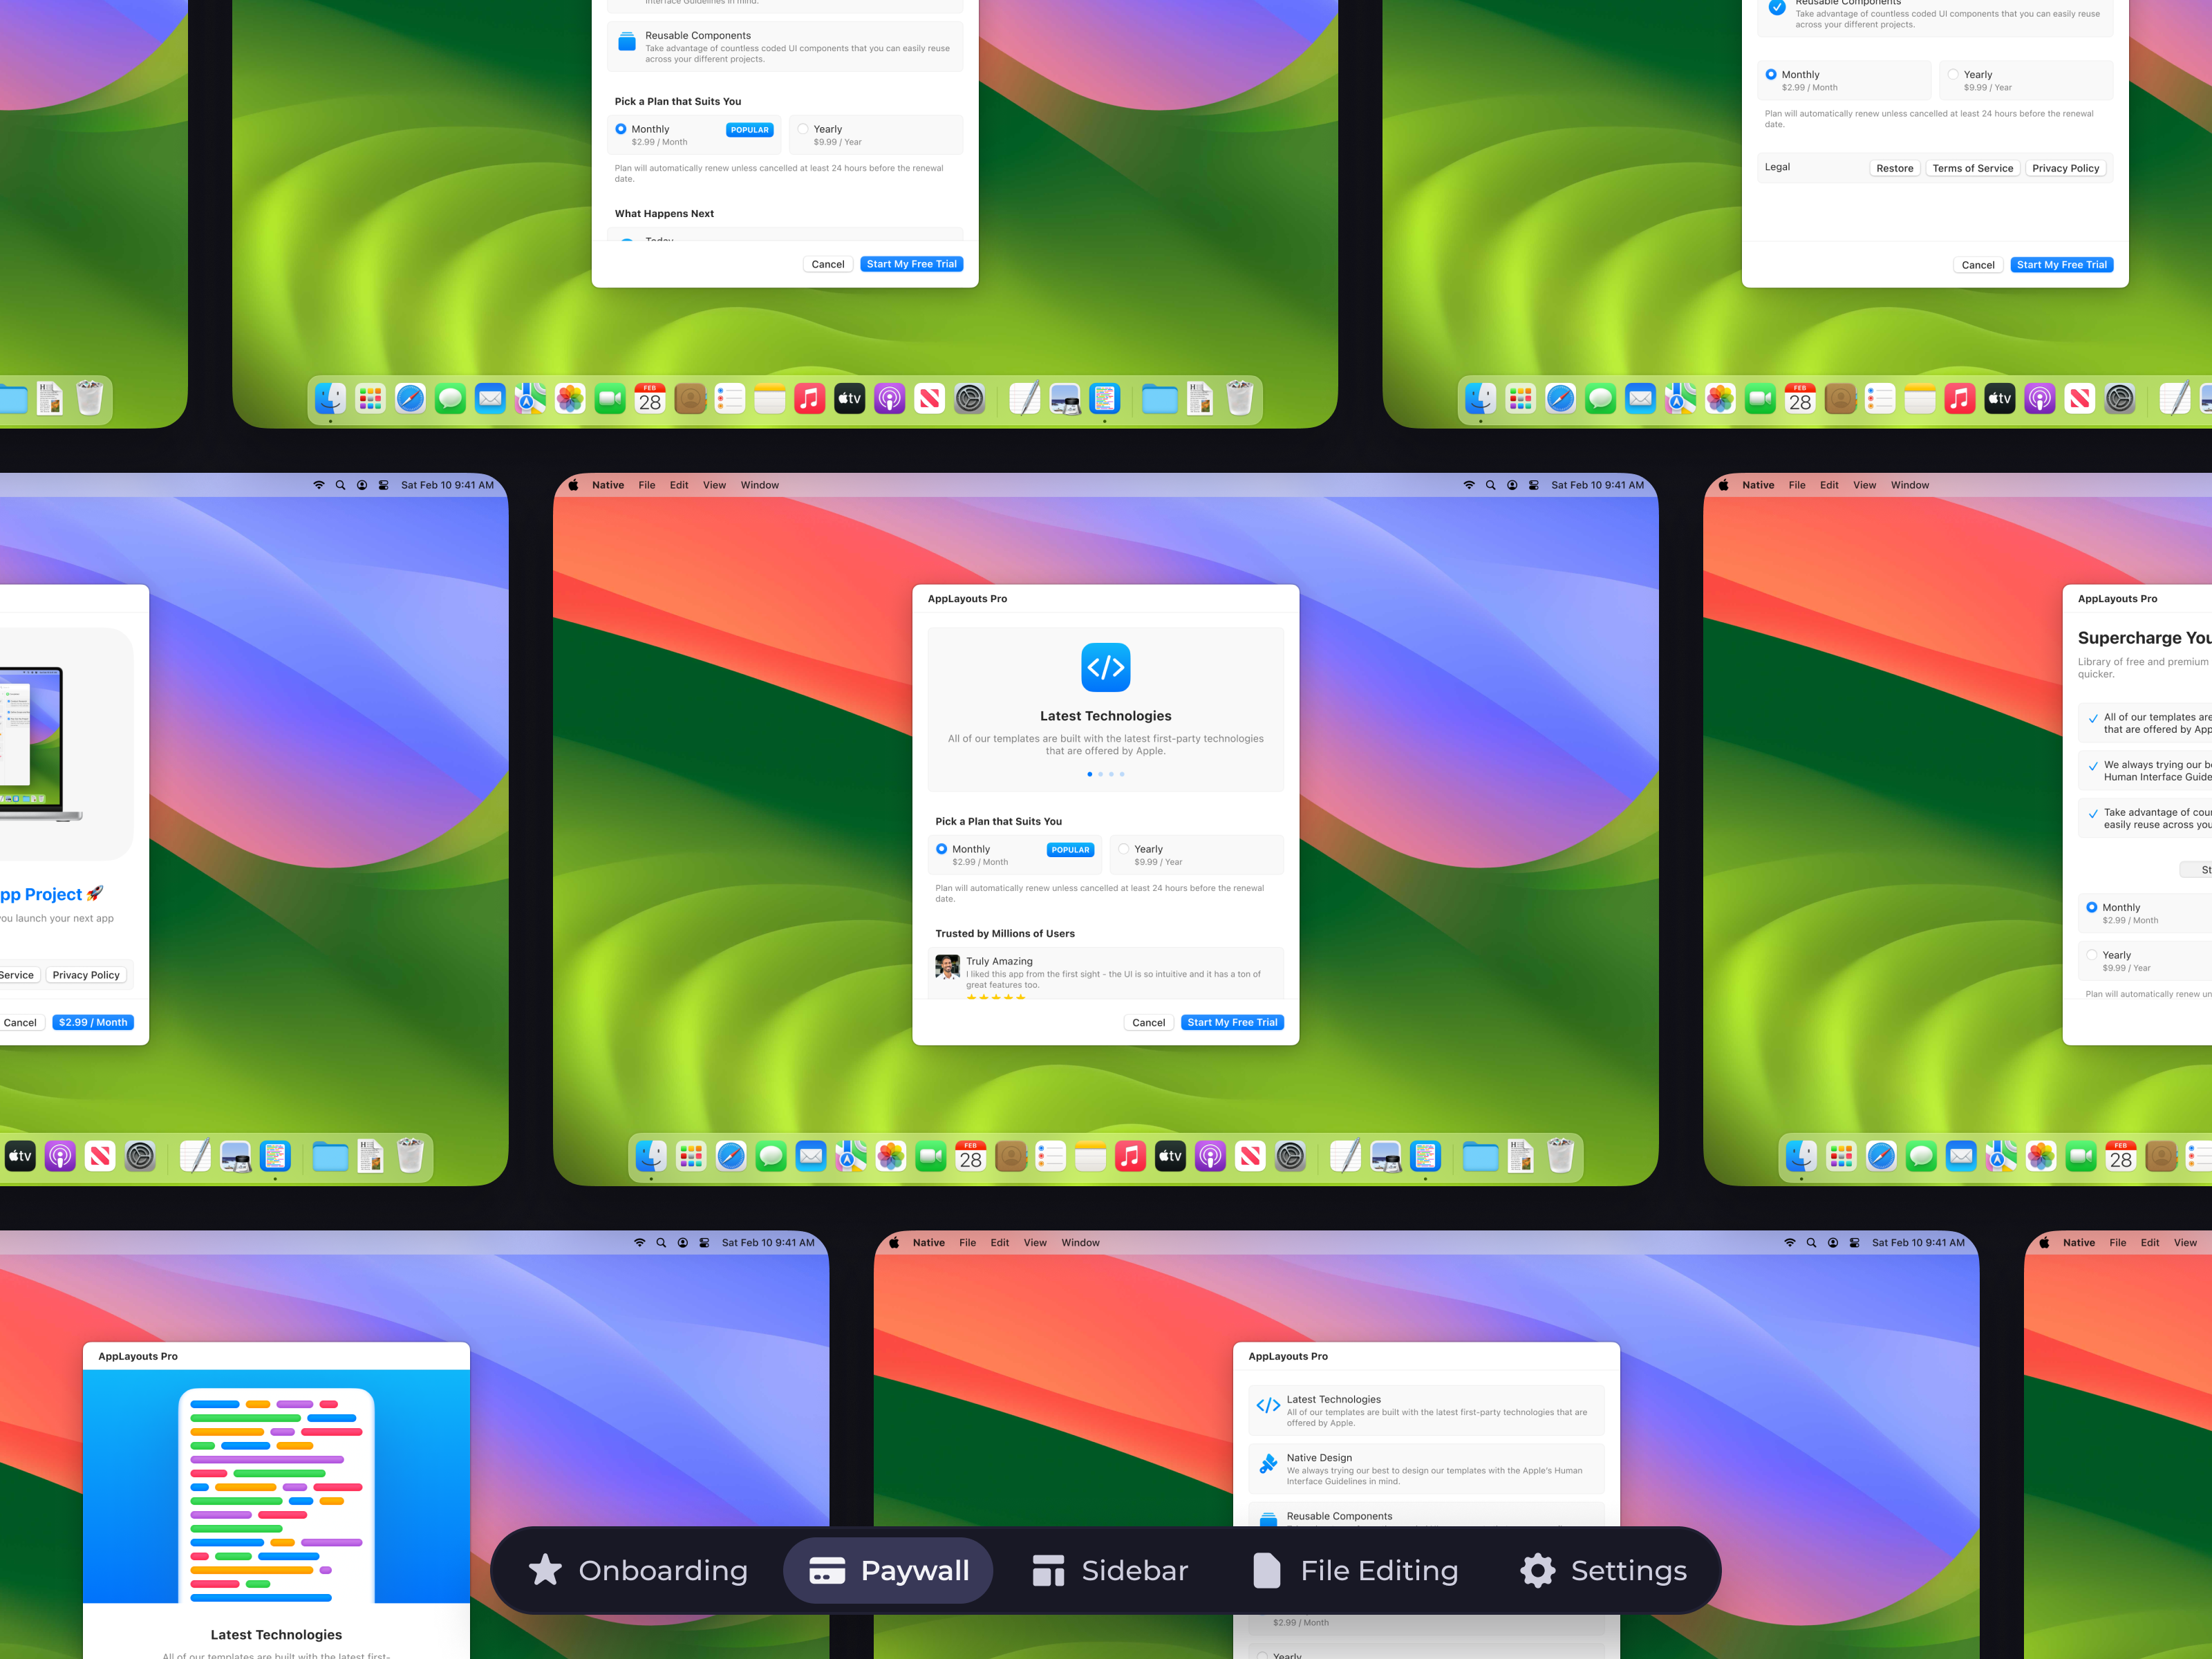Open the Native menu in center screen's menu bar
The image size is (2212, 1659).
(x=608, y=485)
